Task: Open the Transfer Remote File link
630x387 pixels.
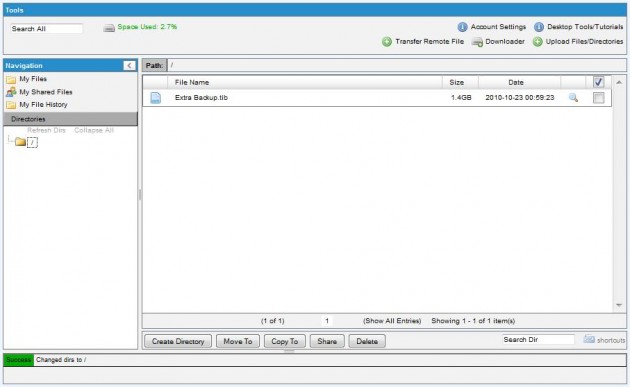Action: click(430, 41)
